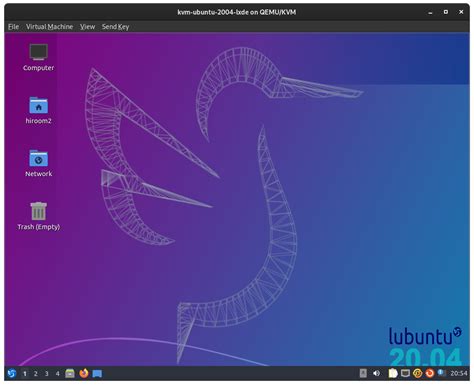
Task: Open the volume speaker icon
Action: click(x=376, y=373)
